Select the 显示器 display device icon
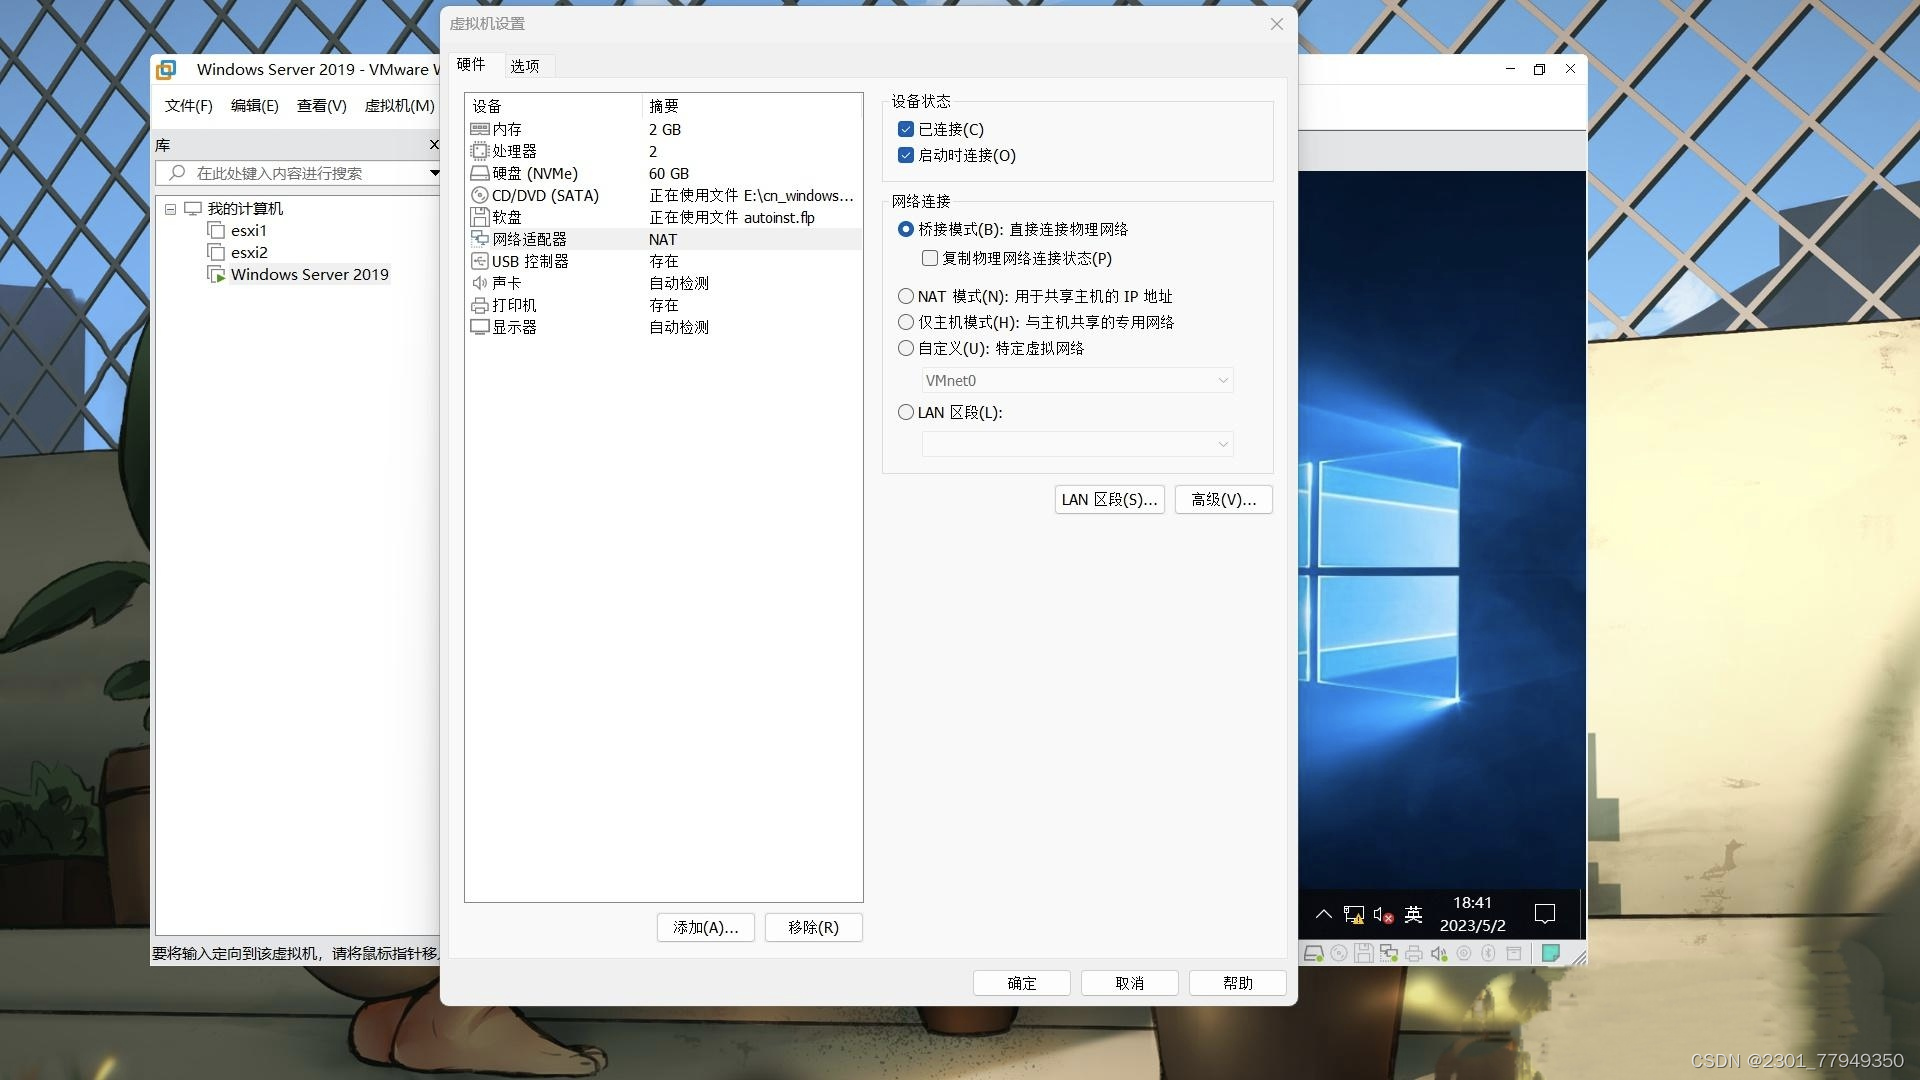This screenshot has height=1080, width=1920. click(479, 327)
